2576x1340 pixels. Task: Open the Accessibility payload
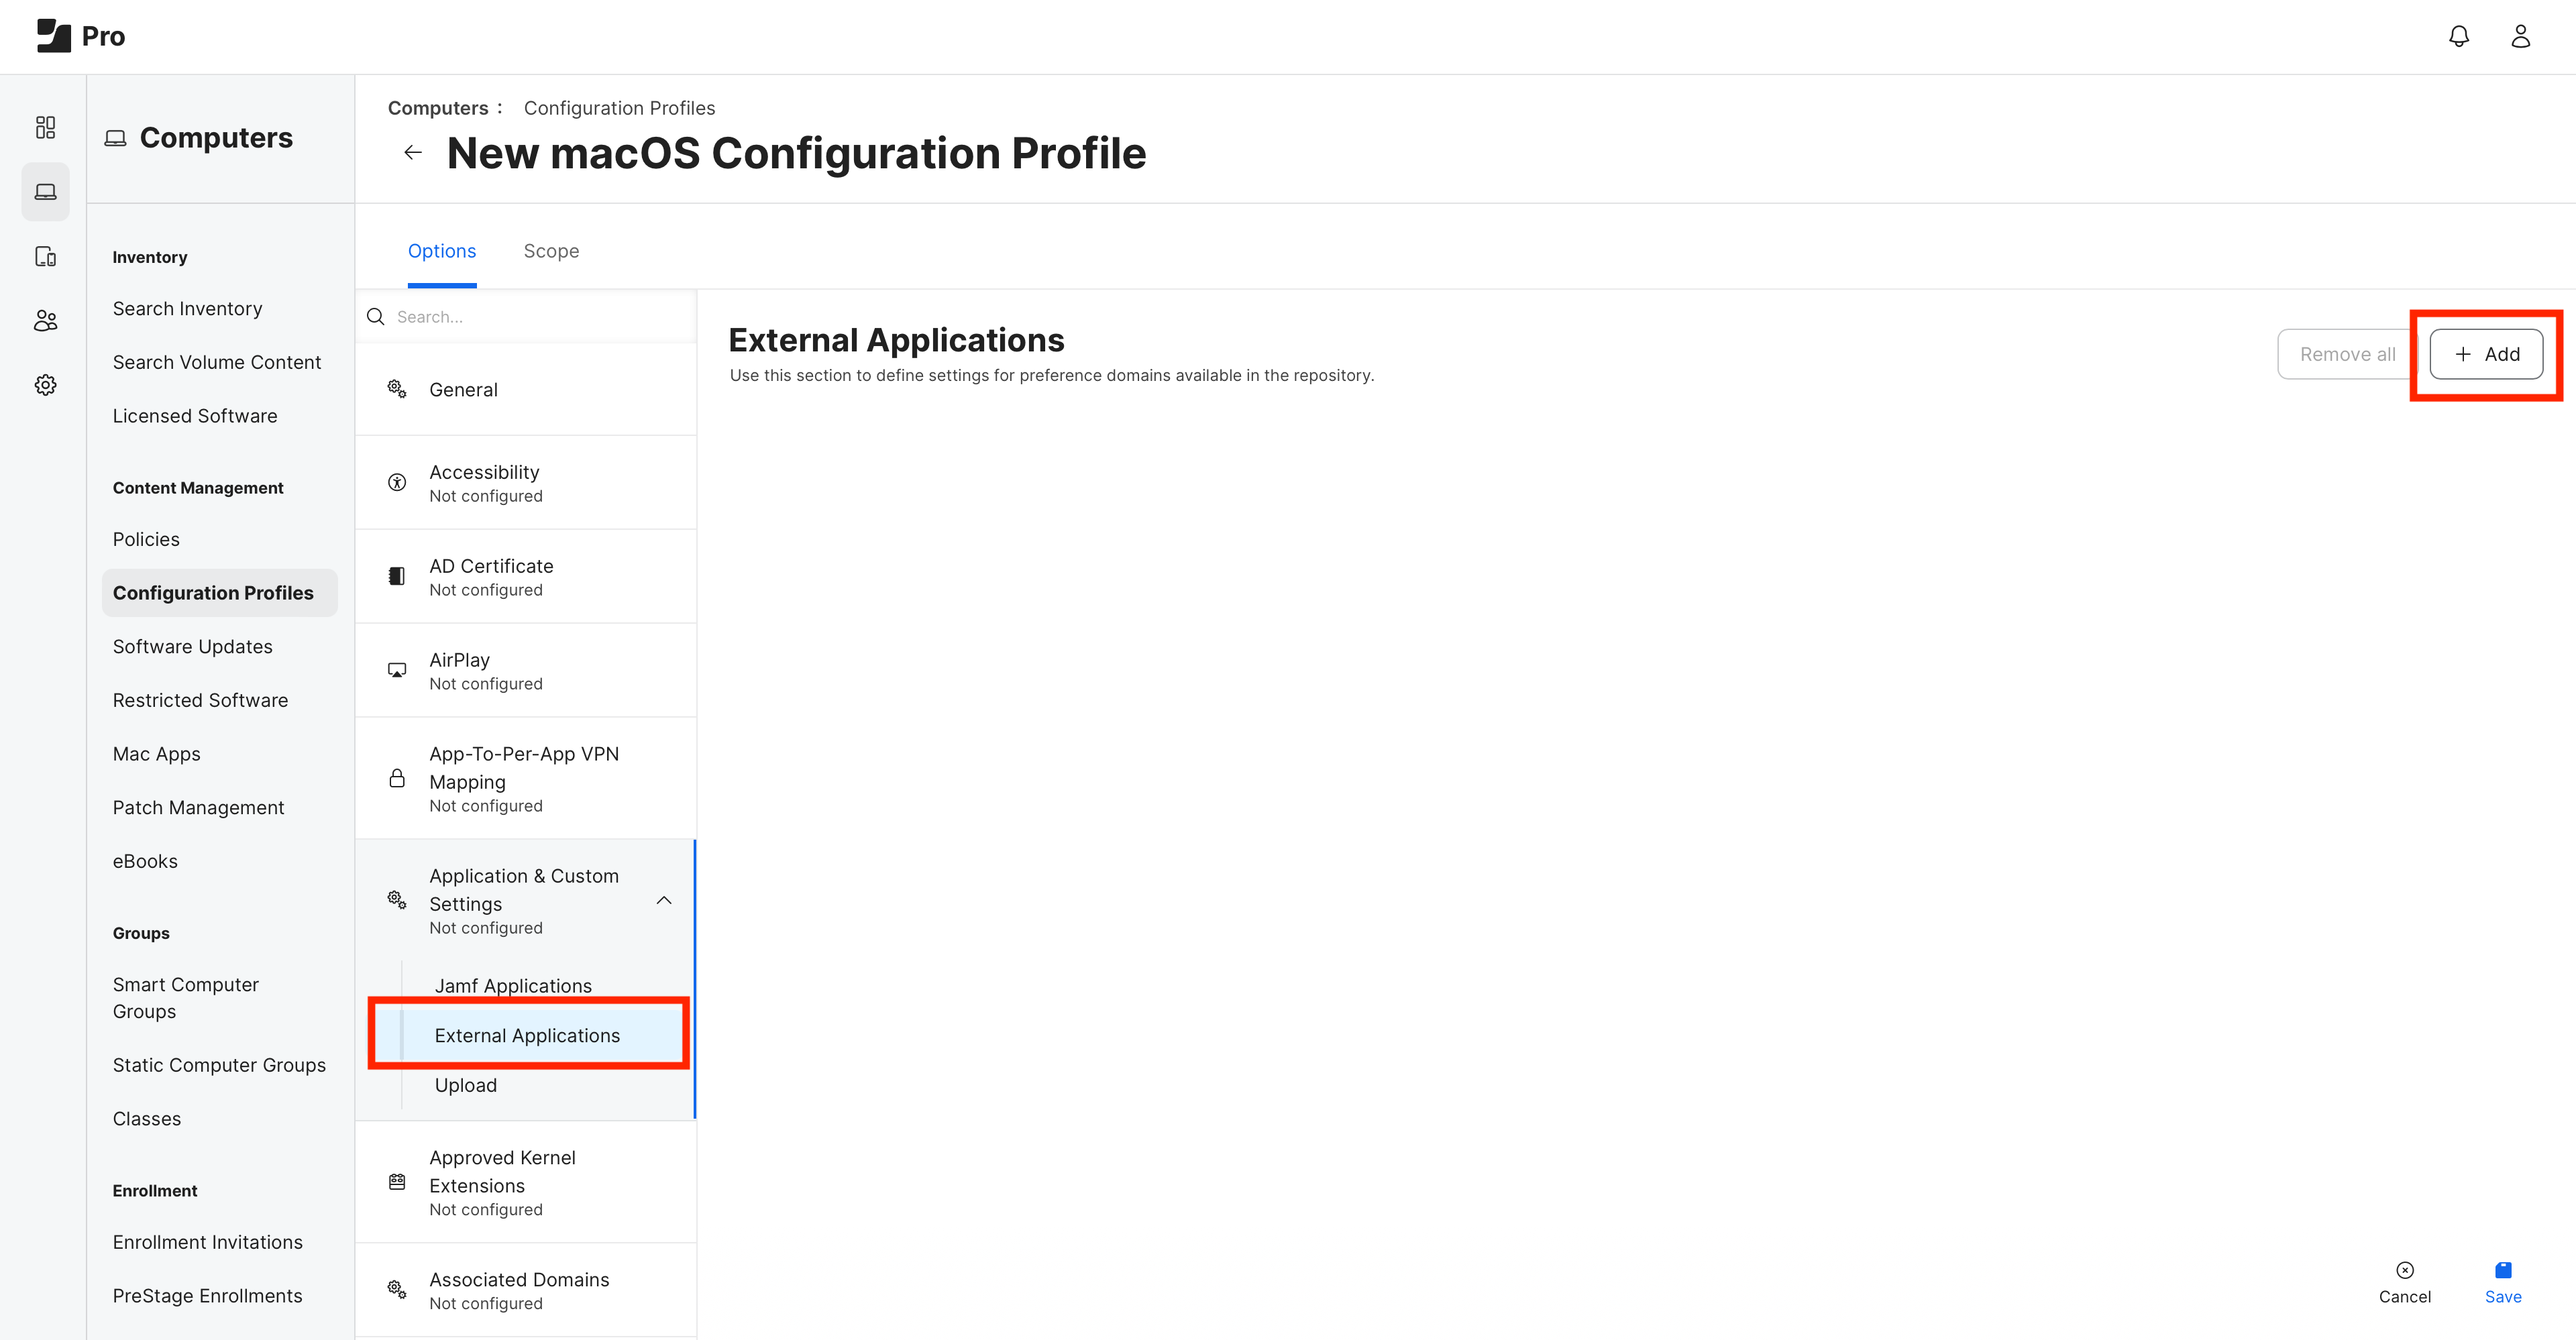click(x=526, y=482)
